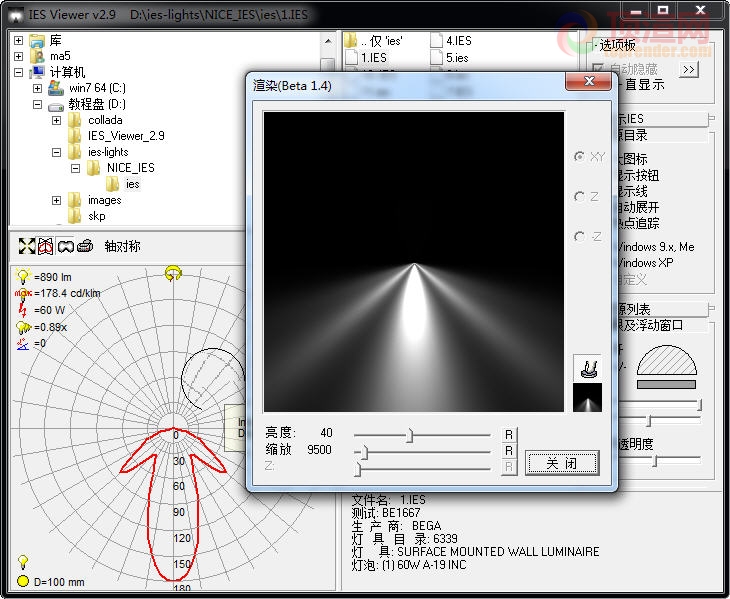Click the 缩放 zoom slider handle
The height and width of the screenshot is (599, 730).
(365, 452)
